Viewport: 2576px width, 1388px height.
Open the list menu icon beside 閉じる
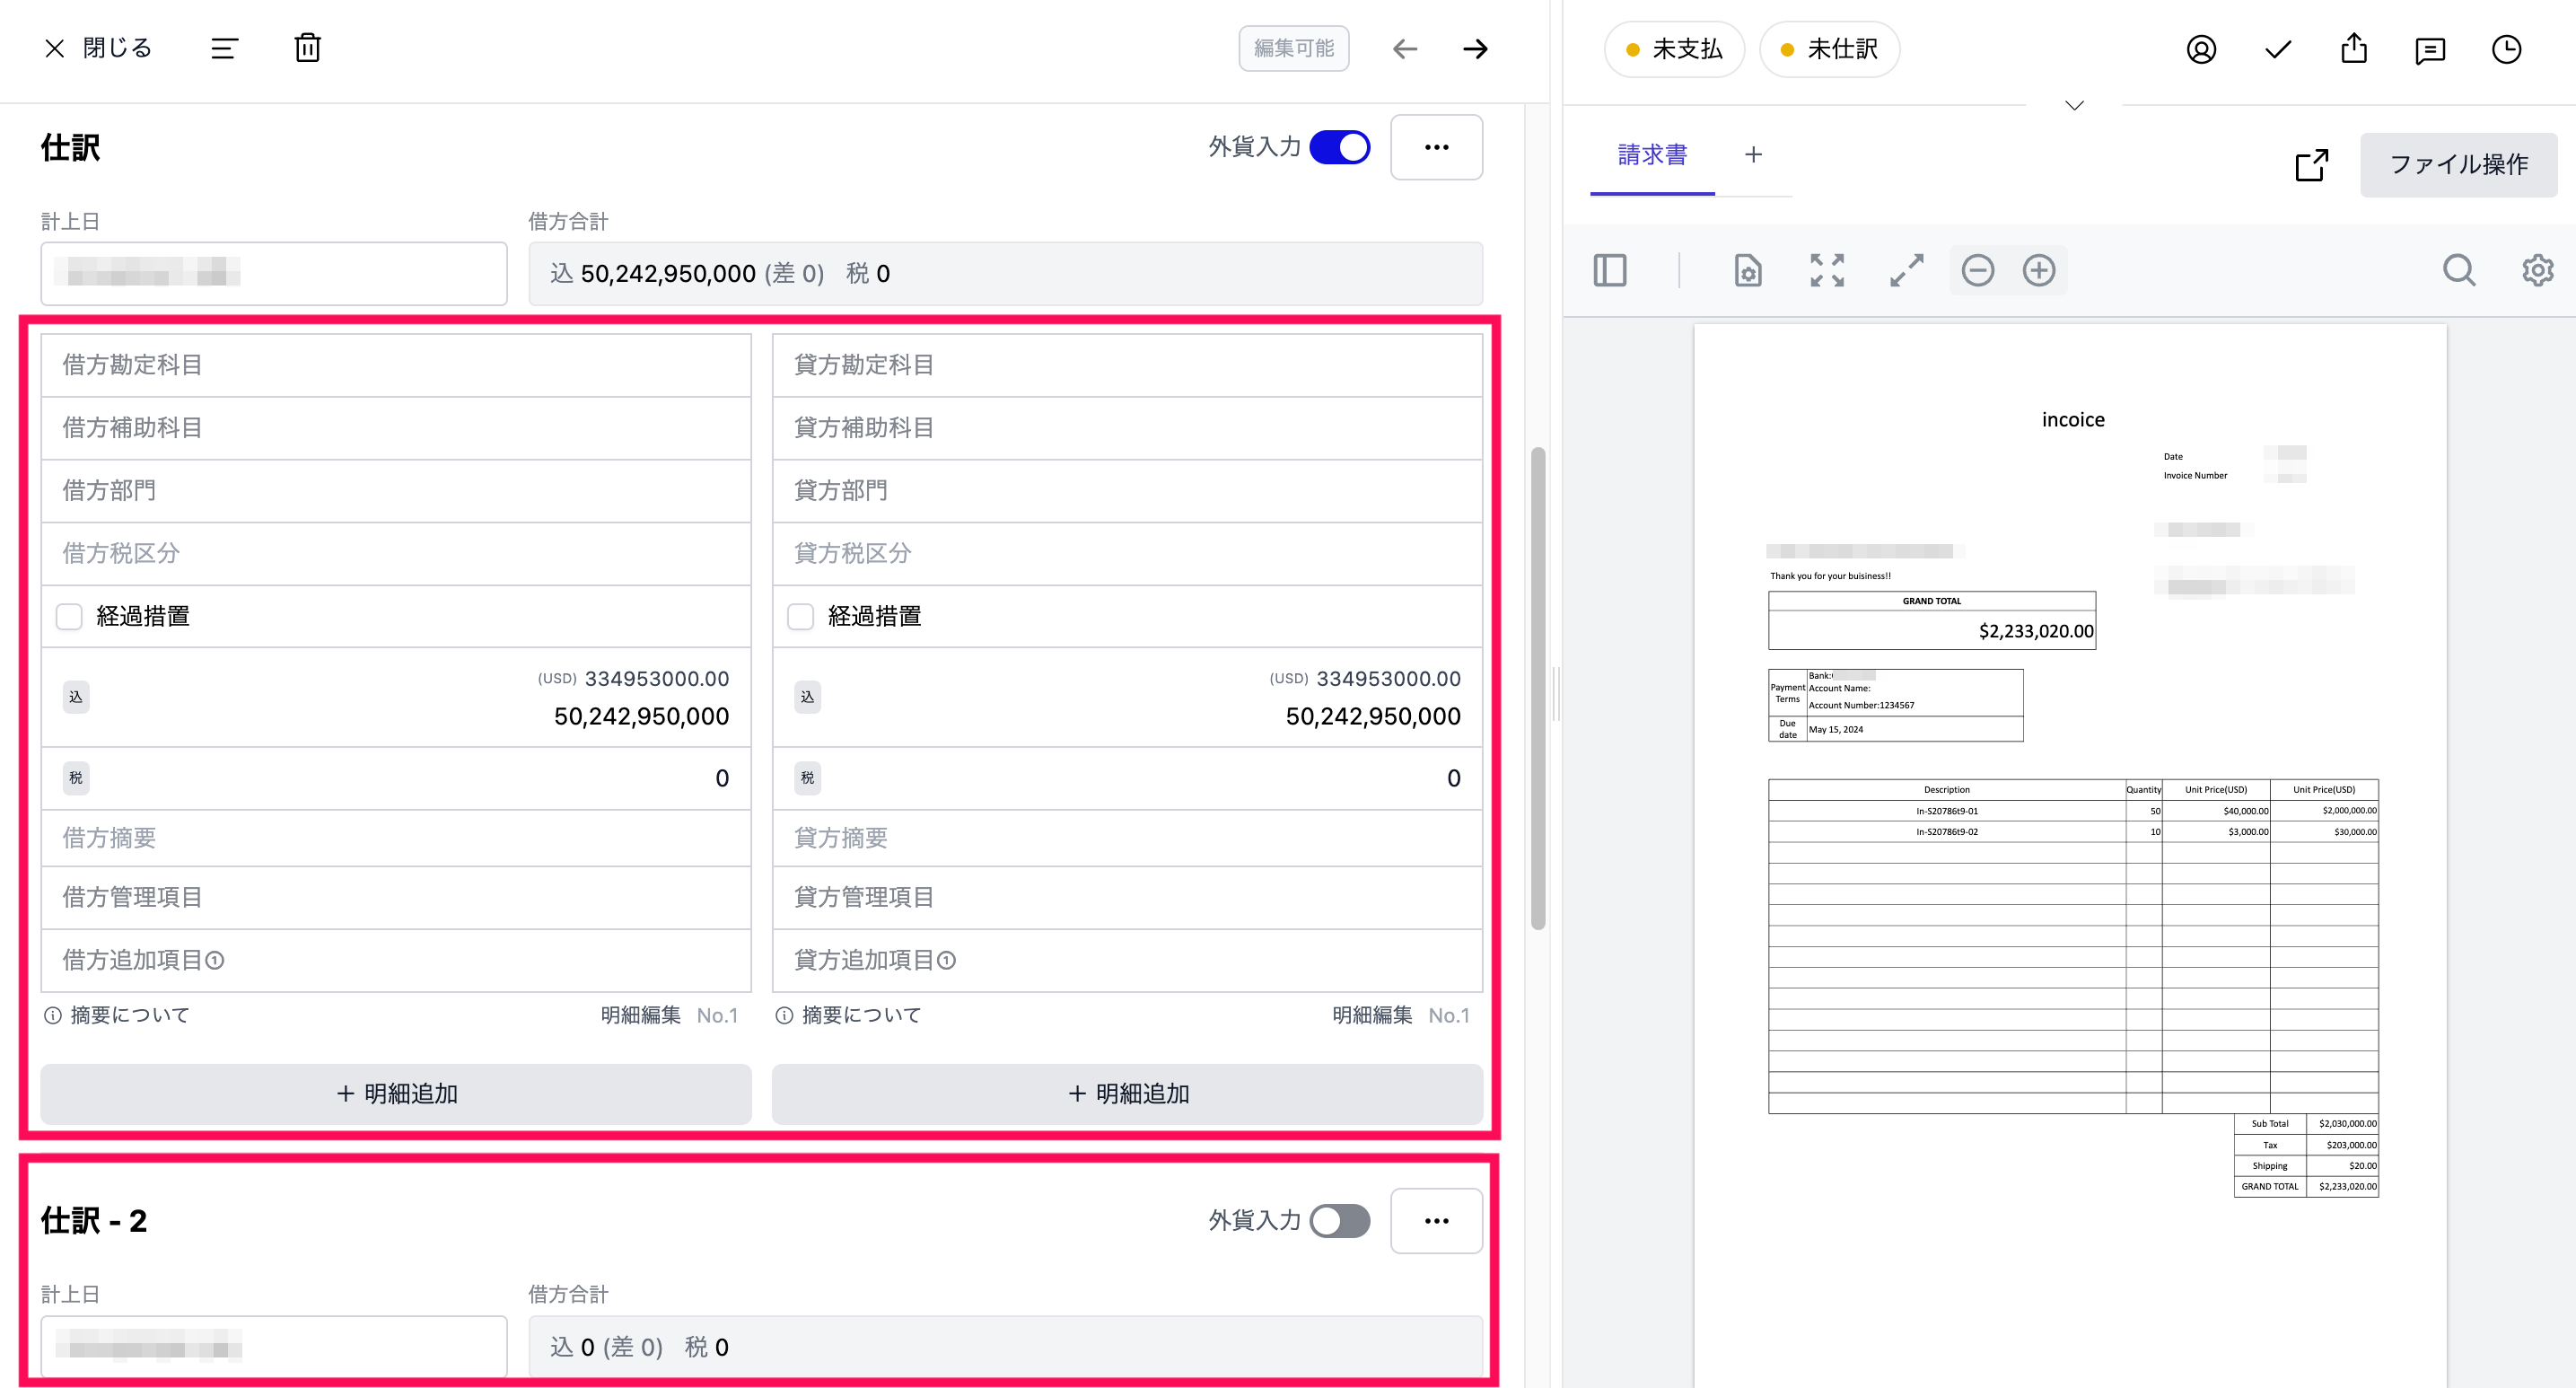(224, 48)
